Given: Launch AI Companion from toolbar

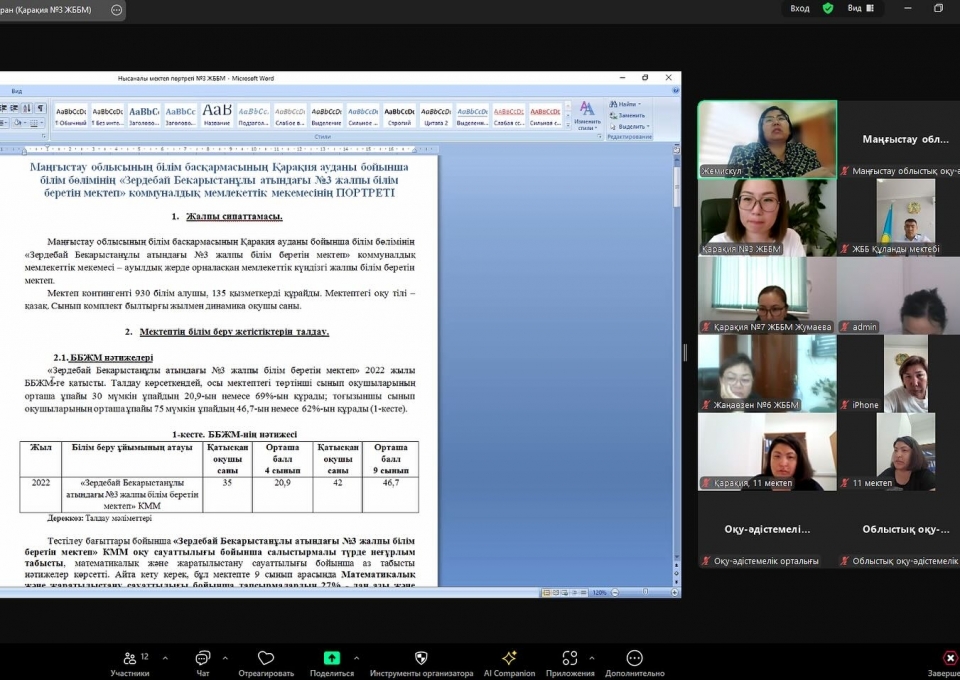Looking at the screenshot, I should click(509, 663).
